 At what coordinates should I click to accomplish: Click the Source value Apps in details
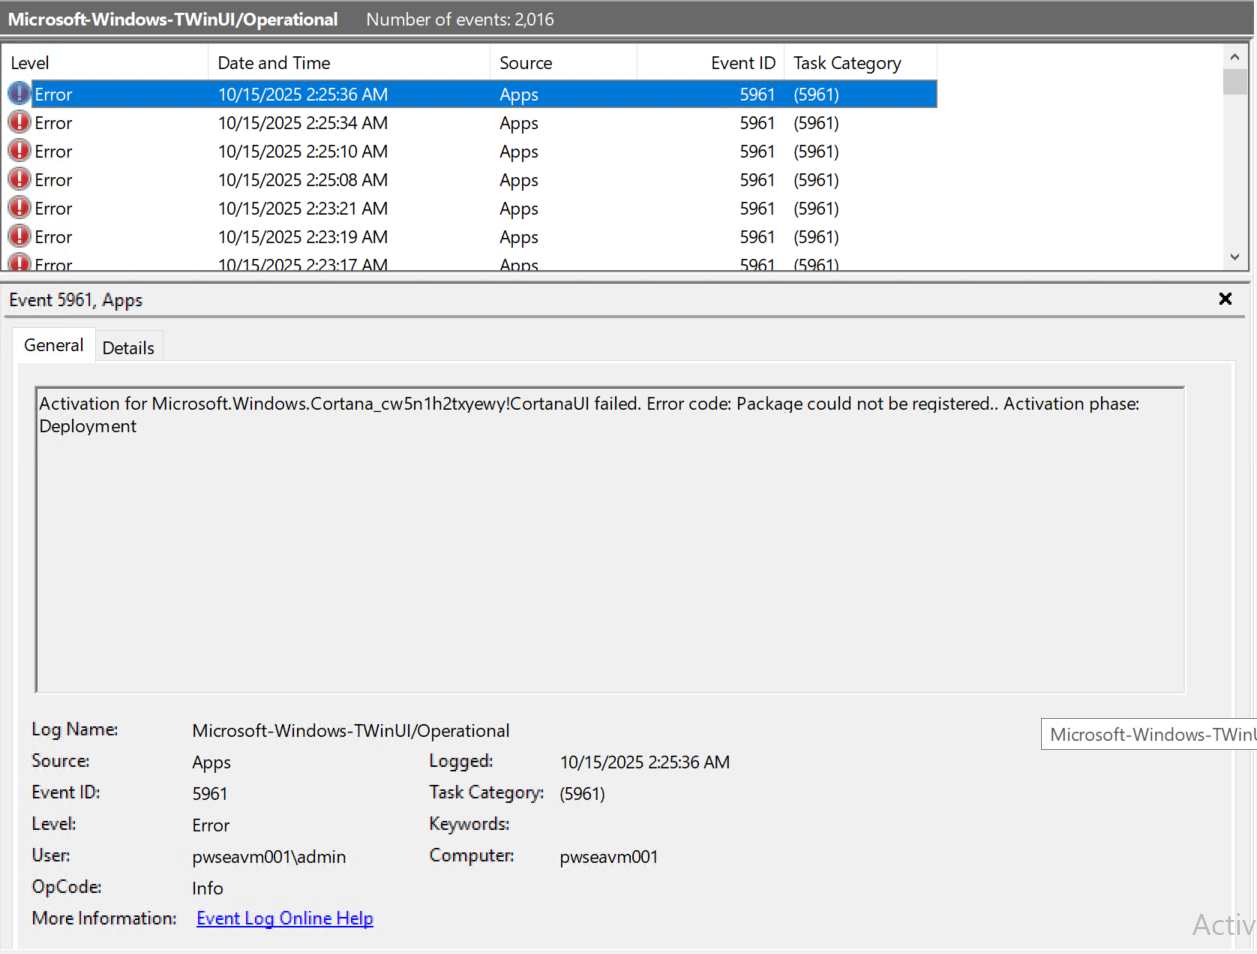tap(211, 762)
